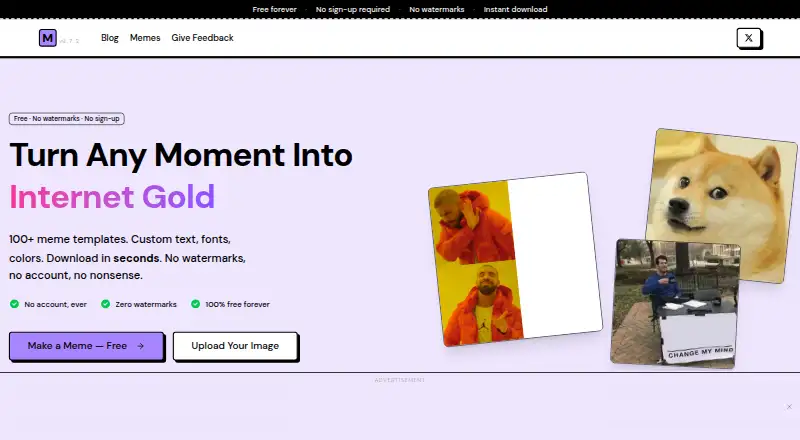Click the purple M logo icon
Image resolution: width=800 pixels, height=440 pixels.
47,38
